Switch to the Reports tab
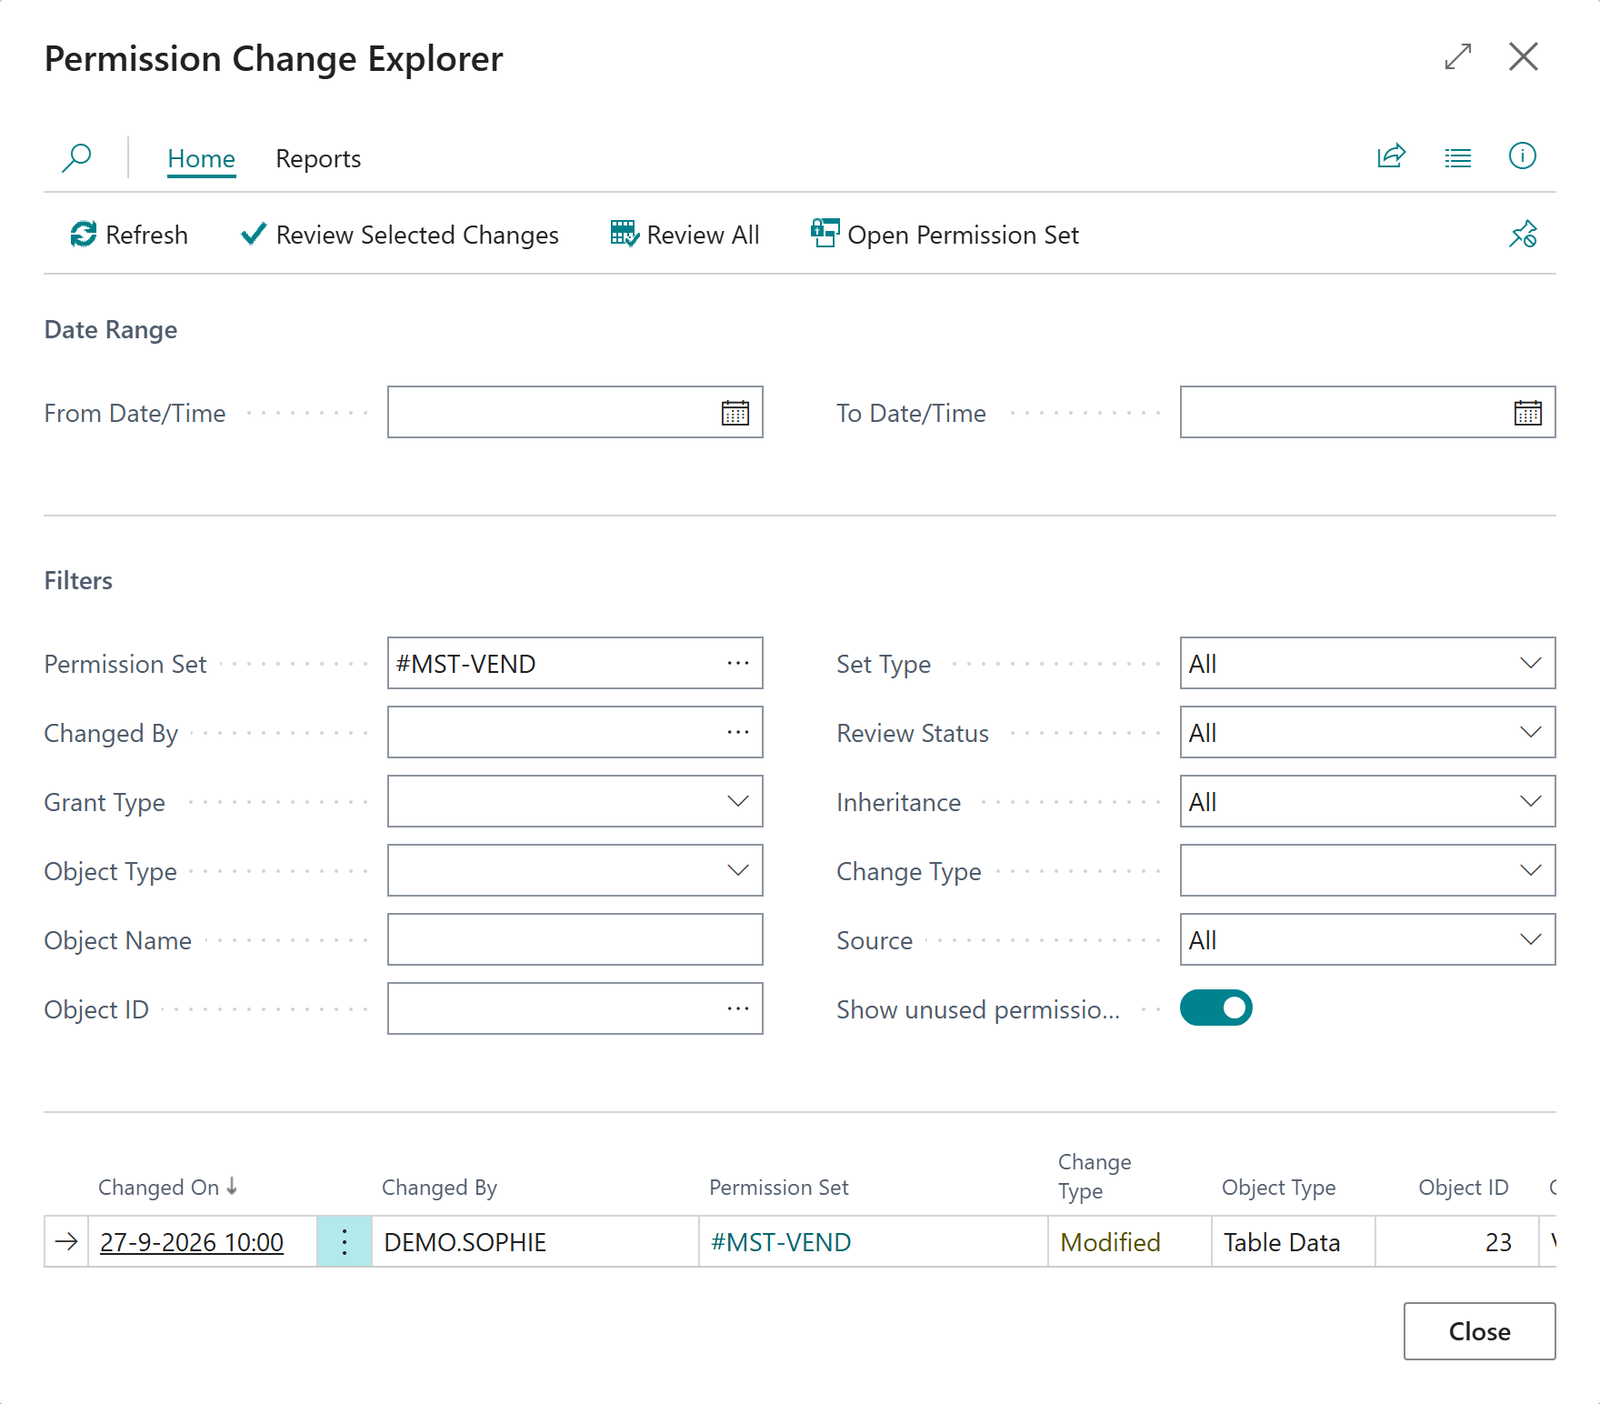 coord(318,158)
